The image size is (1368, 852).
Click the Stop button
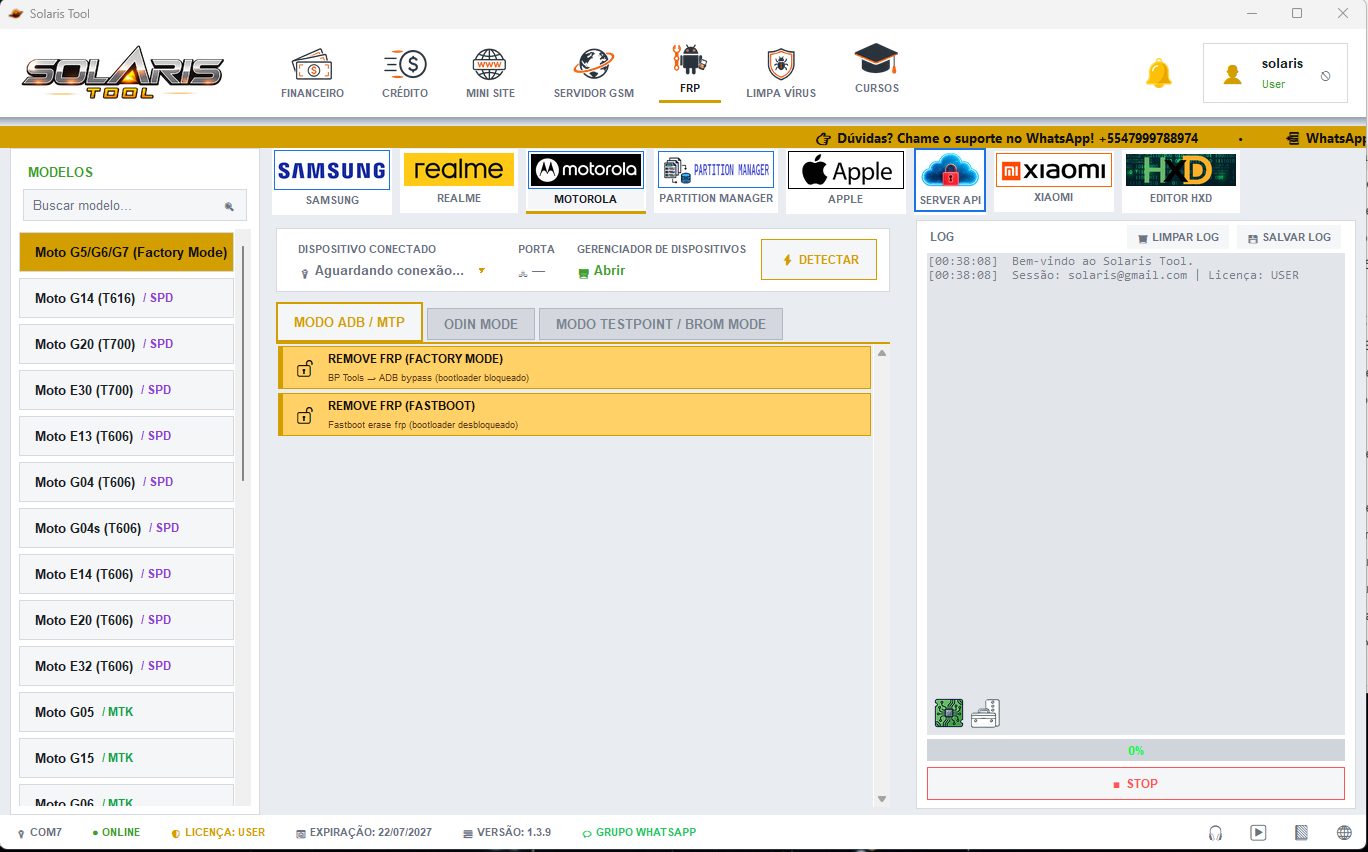[1136, 784]
